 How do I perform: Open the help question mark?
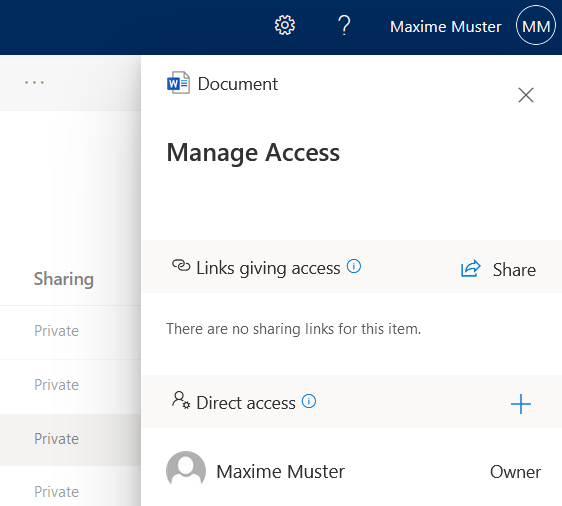[344, 25]
